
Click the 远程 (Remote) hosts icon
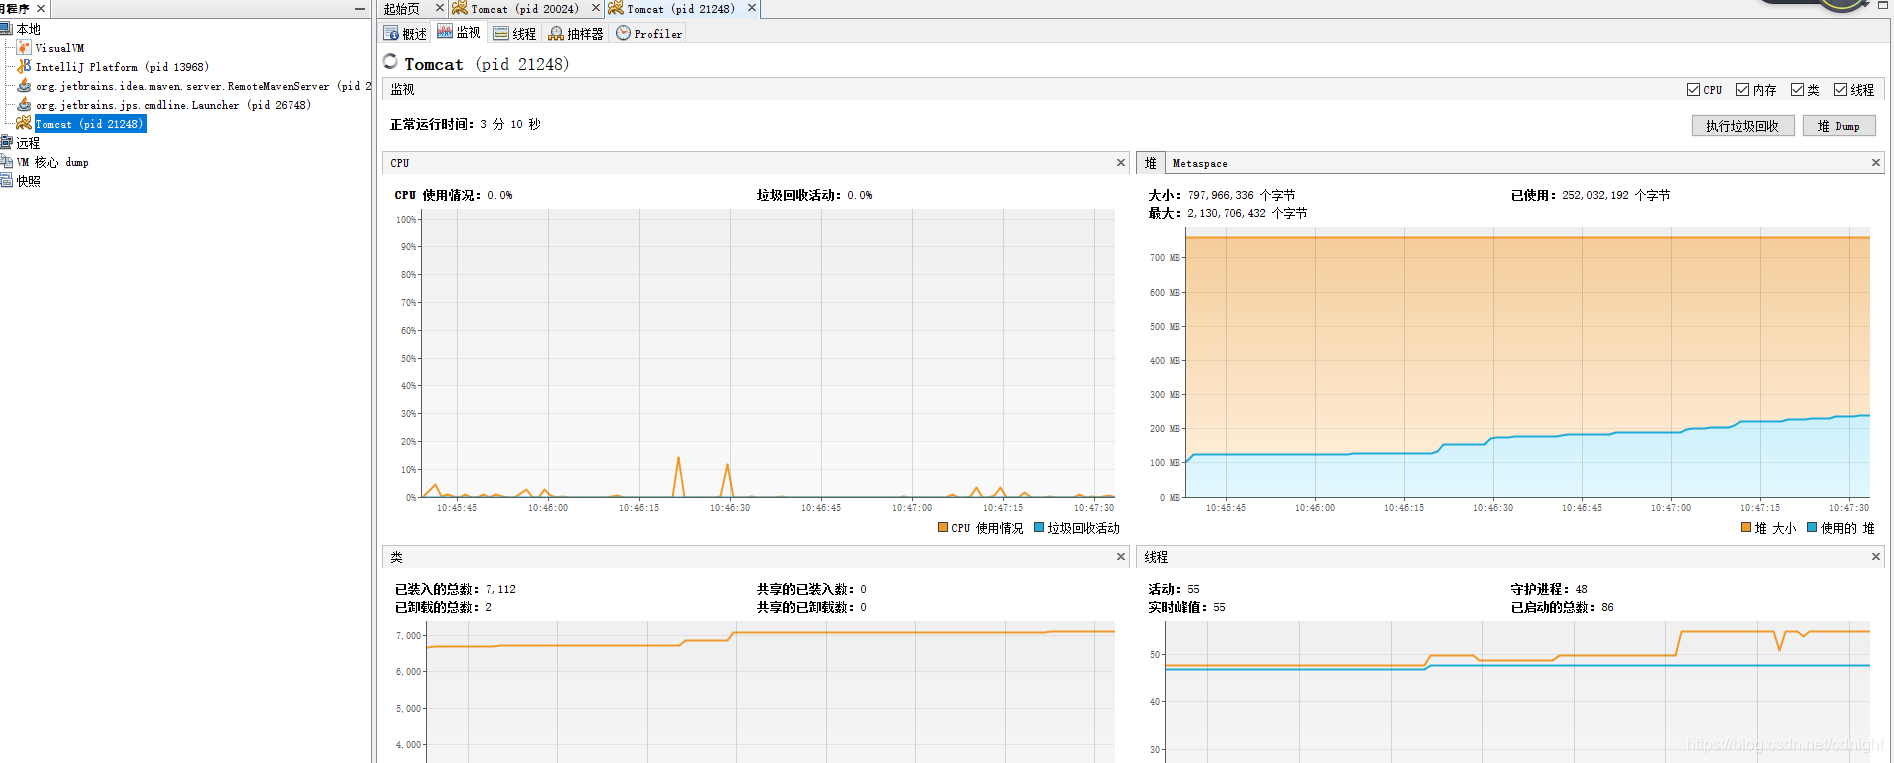[x=6, y=143]
